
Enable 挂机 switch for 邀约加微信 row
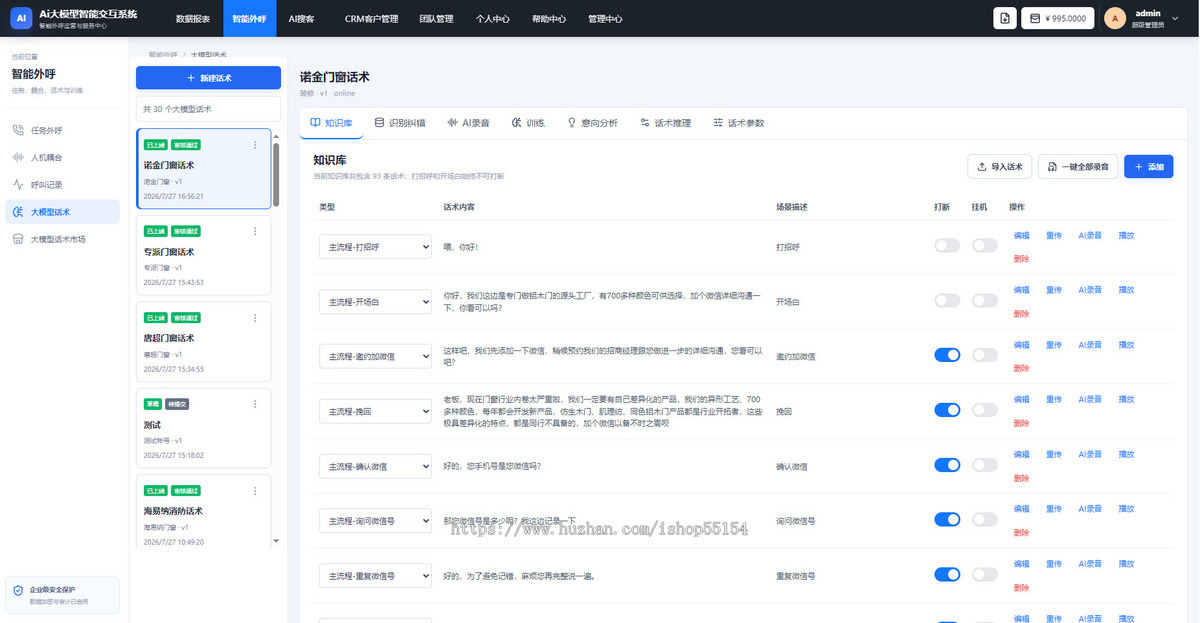pos(984,355)
